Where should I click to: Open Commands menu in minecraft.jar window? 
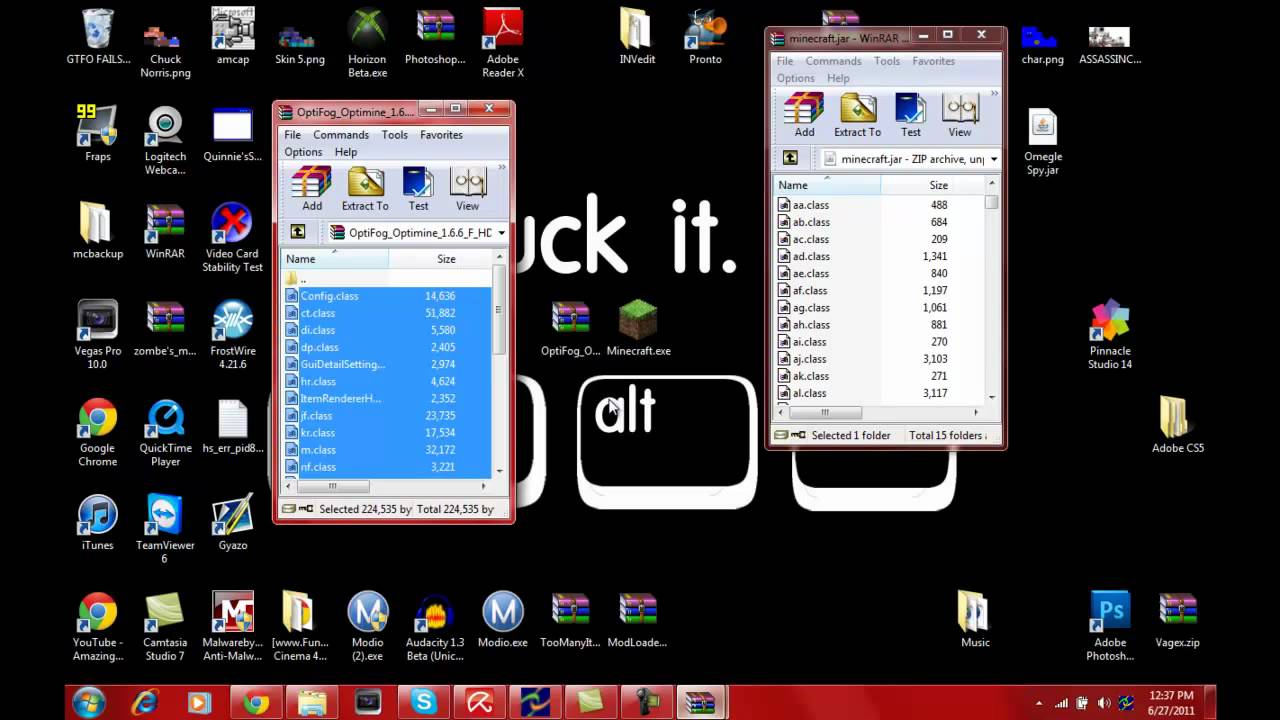click(833, 61)
